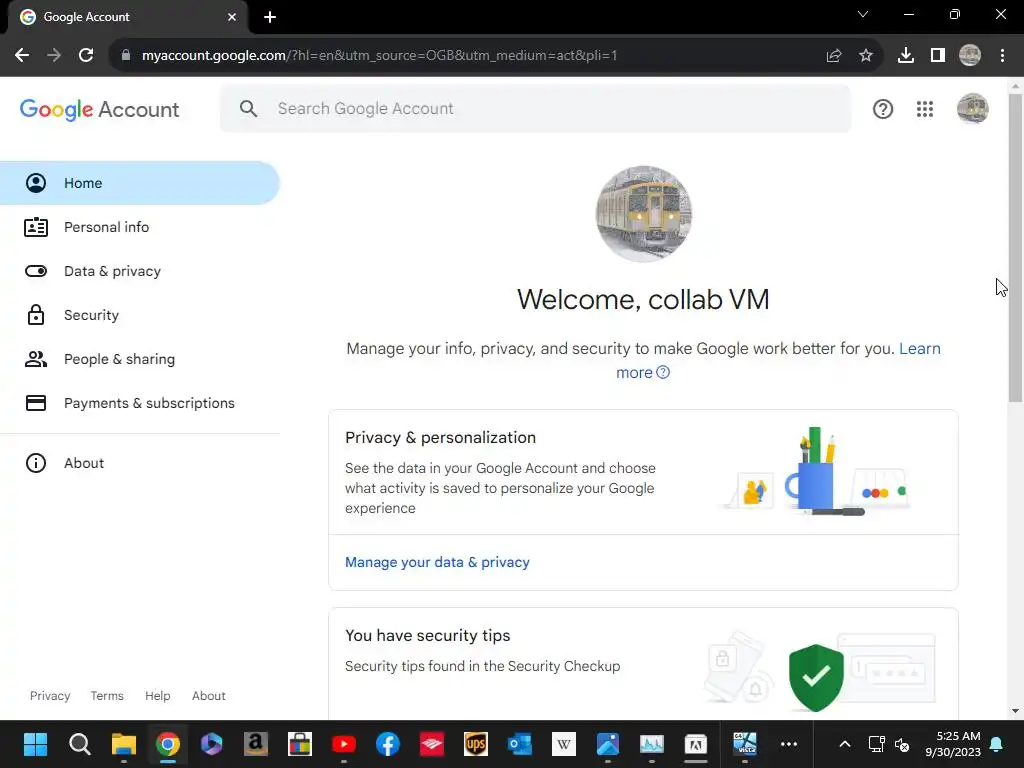The image size is (1024, 768).
Task: Click the Privacy footer link
Action: tap(50, 696)
